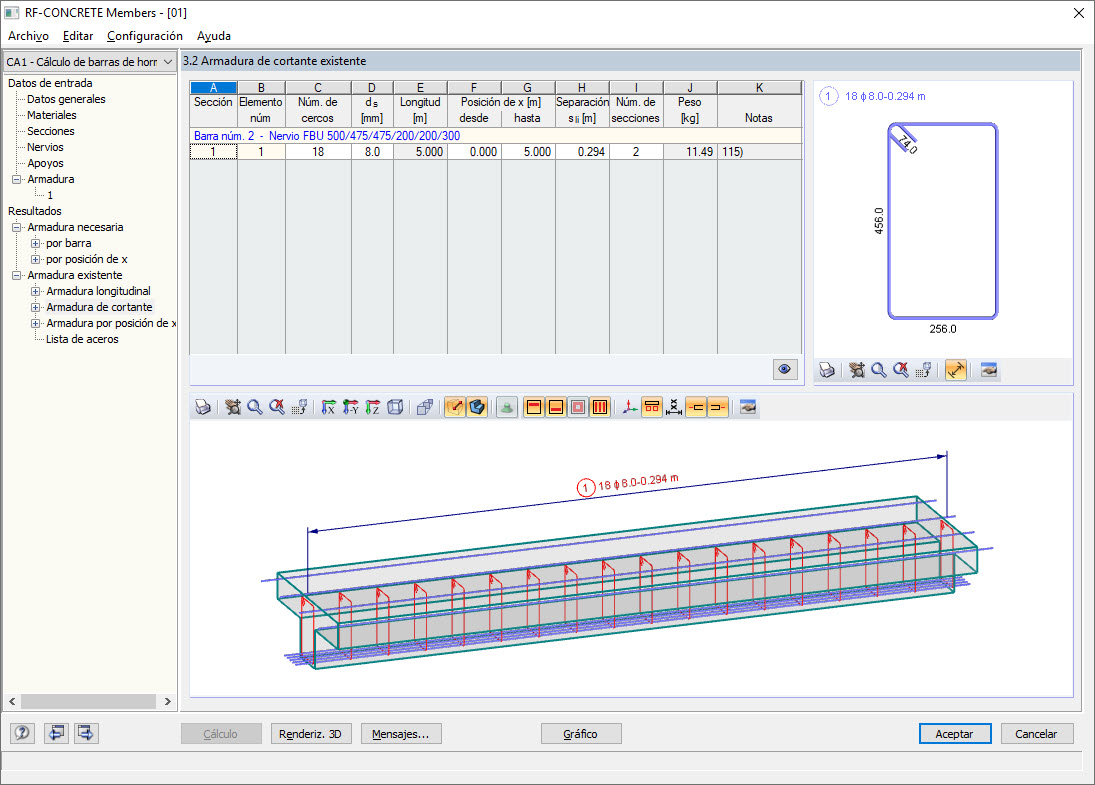1095x785 pixels.
Task: Toggle right rebar end labeling
Action: [x=718, y=407]
